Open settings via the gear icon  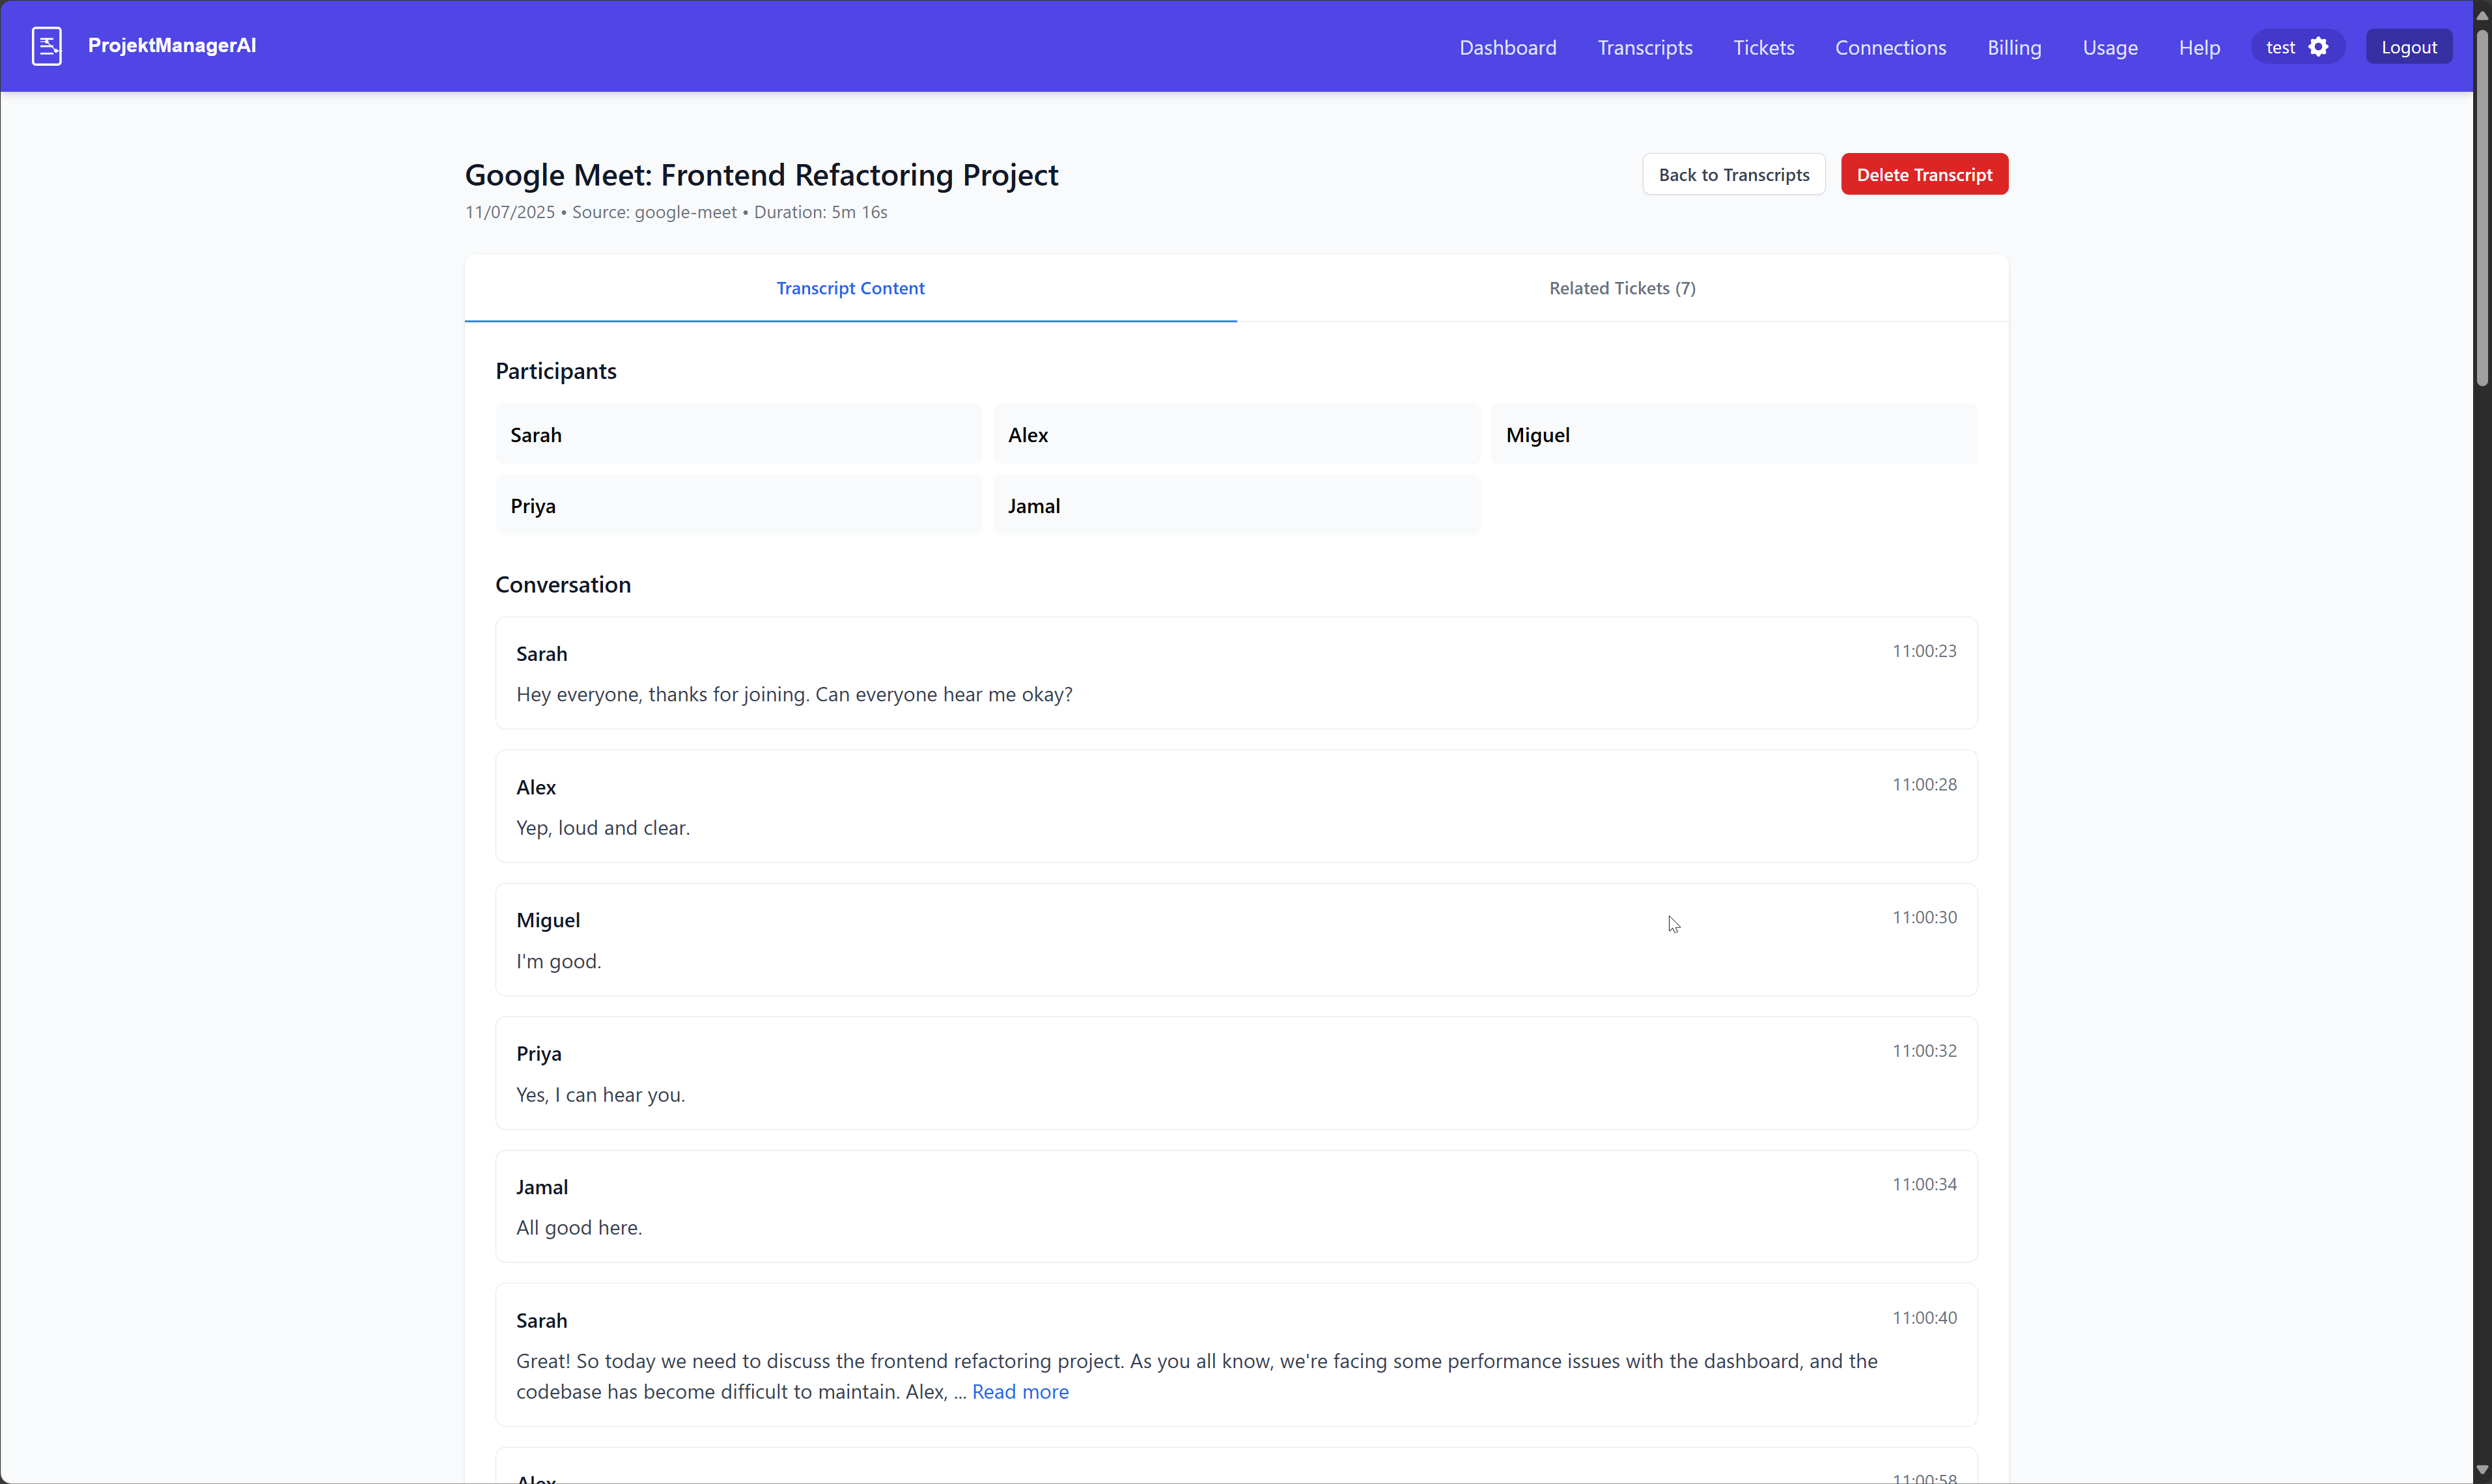pos(2319,47)
